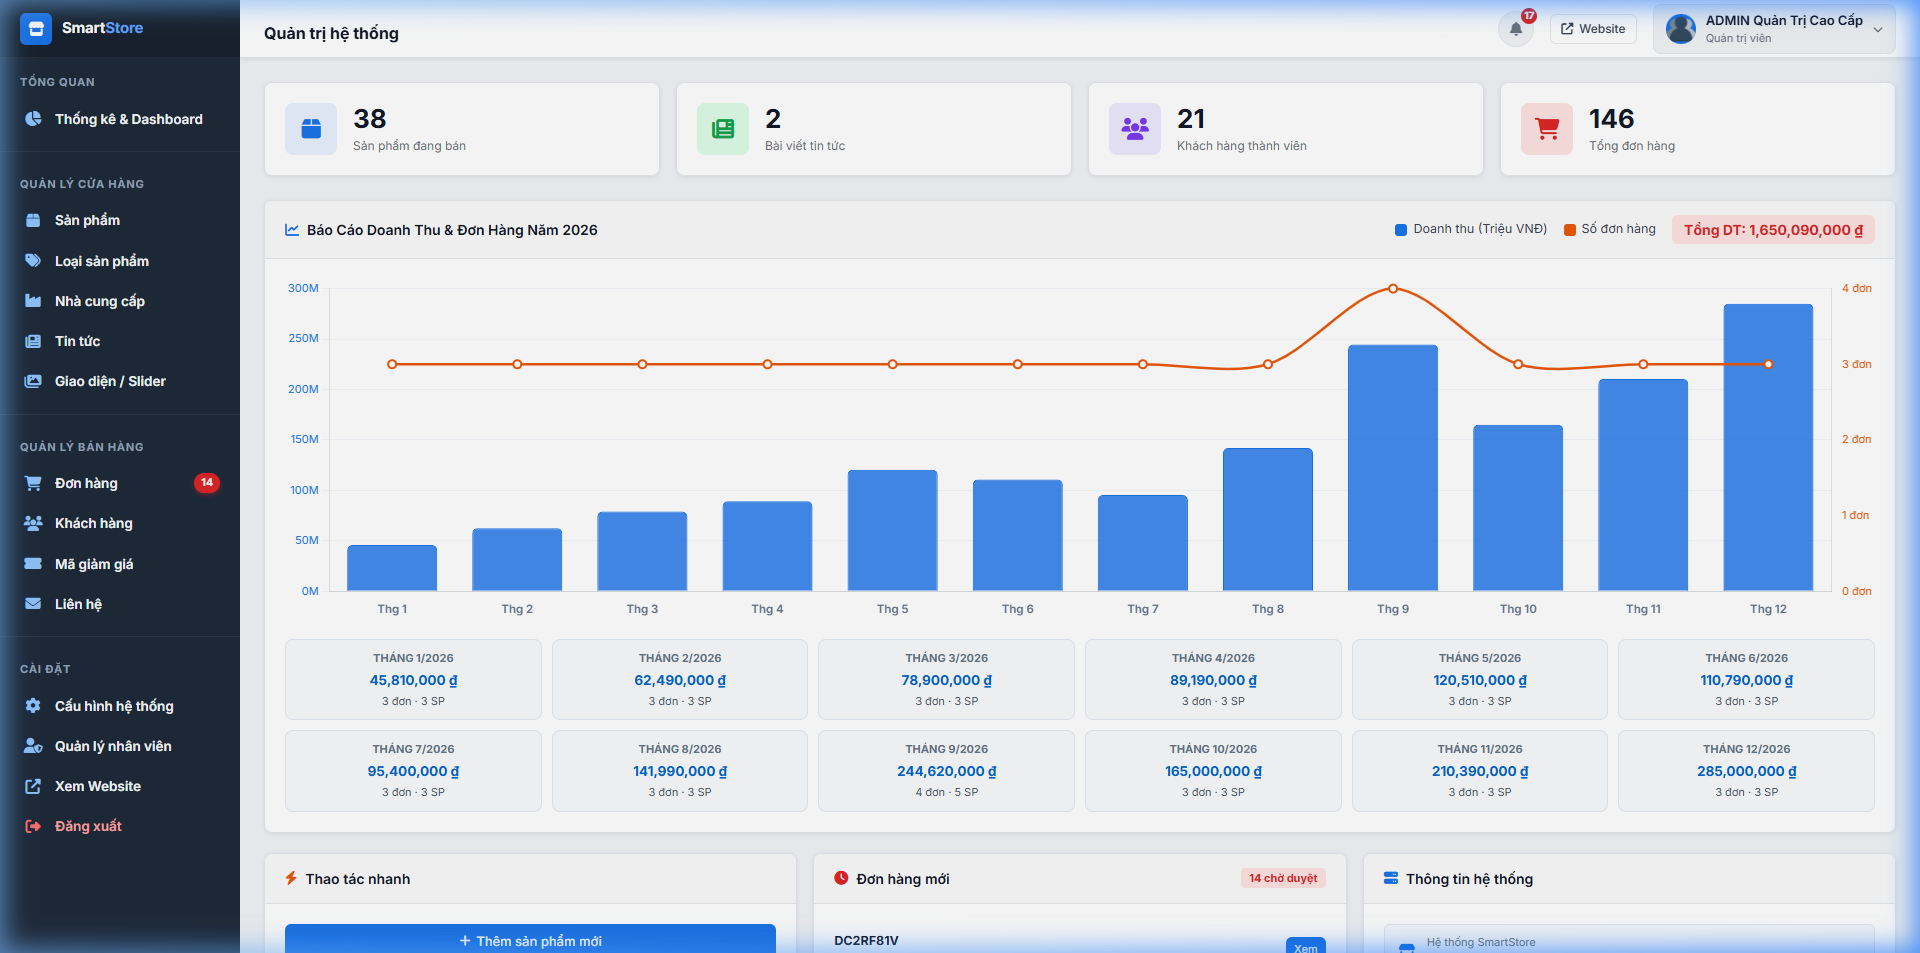Click the Tổng DT: 1,650,090,000 ₫ badge
The image size is (1920, 953).
(x=1773, y=230)
